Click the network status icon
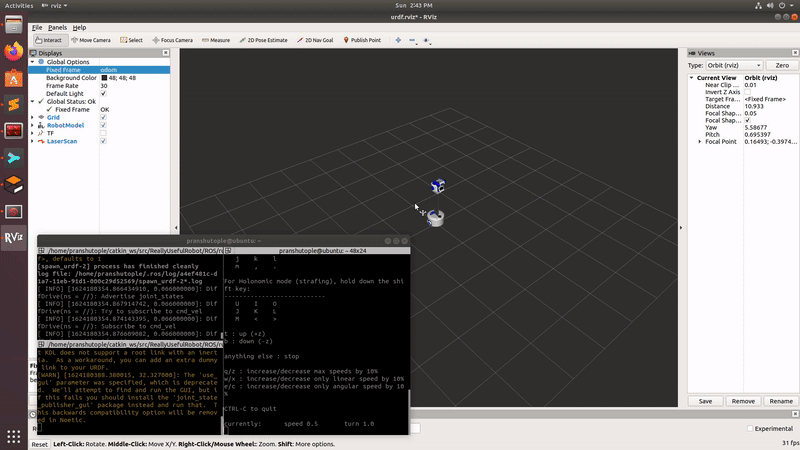The width and height of the screenshot is (800, 450). click(x=758, y=6)
